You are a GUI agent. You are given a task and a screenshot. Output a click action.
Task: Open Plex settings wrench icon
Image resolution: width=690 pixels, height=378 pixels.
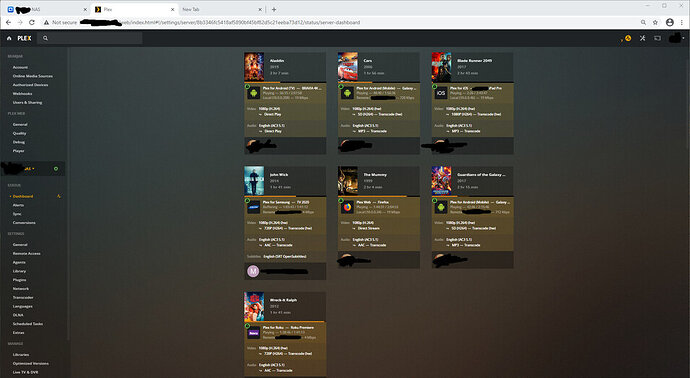[642, 38]
